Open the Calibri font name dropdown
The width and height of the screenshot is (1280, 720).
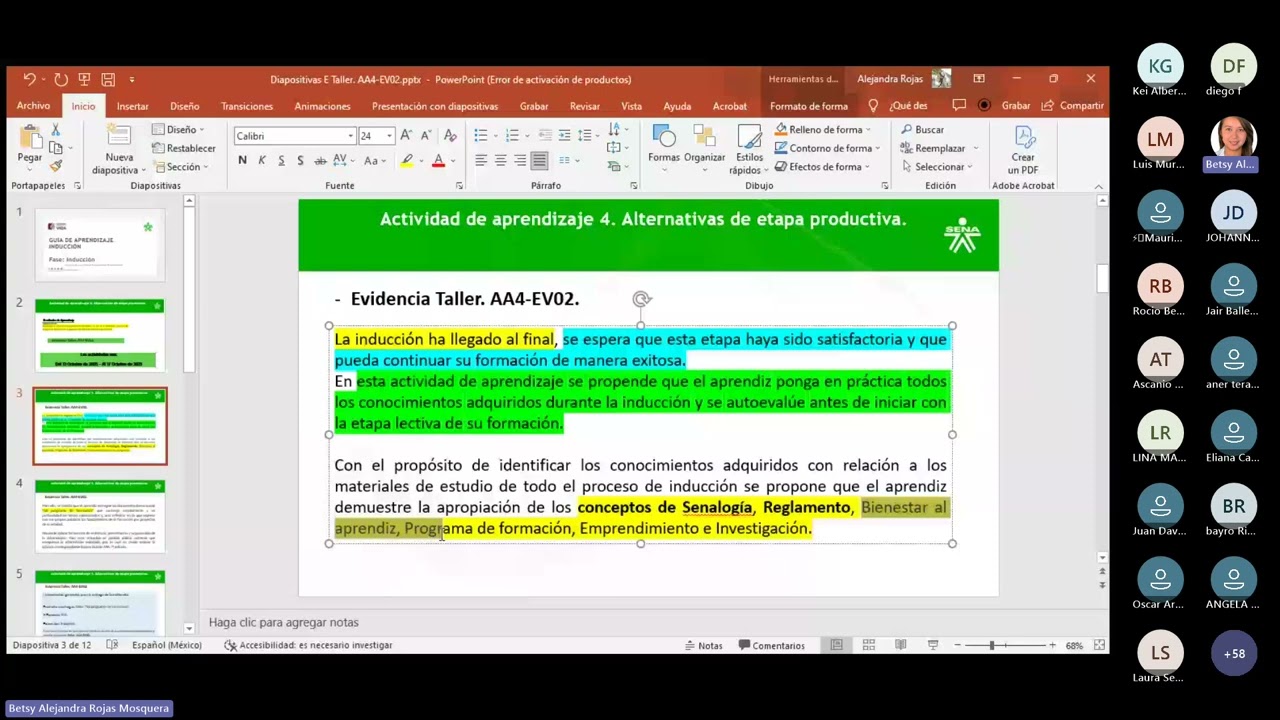pos(350,136)
